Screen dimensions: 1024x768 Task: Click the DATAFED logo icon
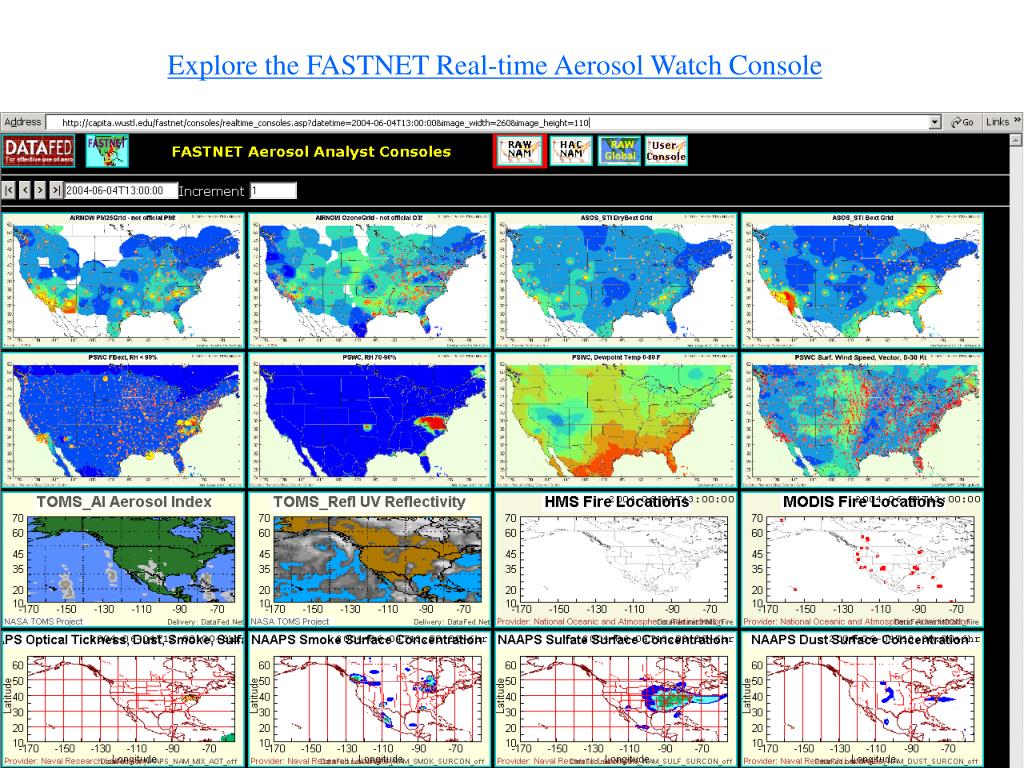(x=39, y=151)
